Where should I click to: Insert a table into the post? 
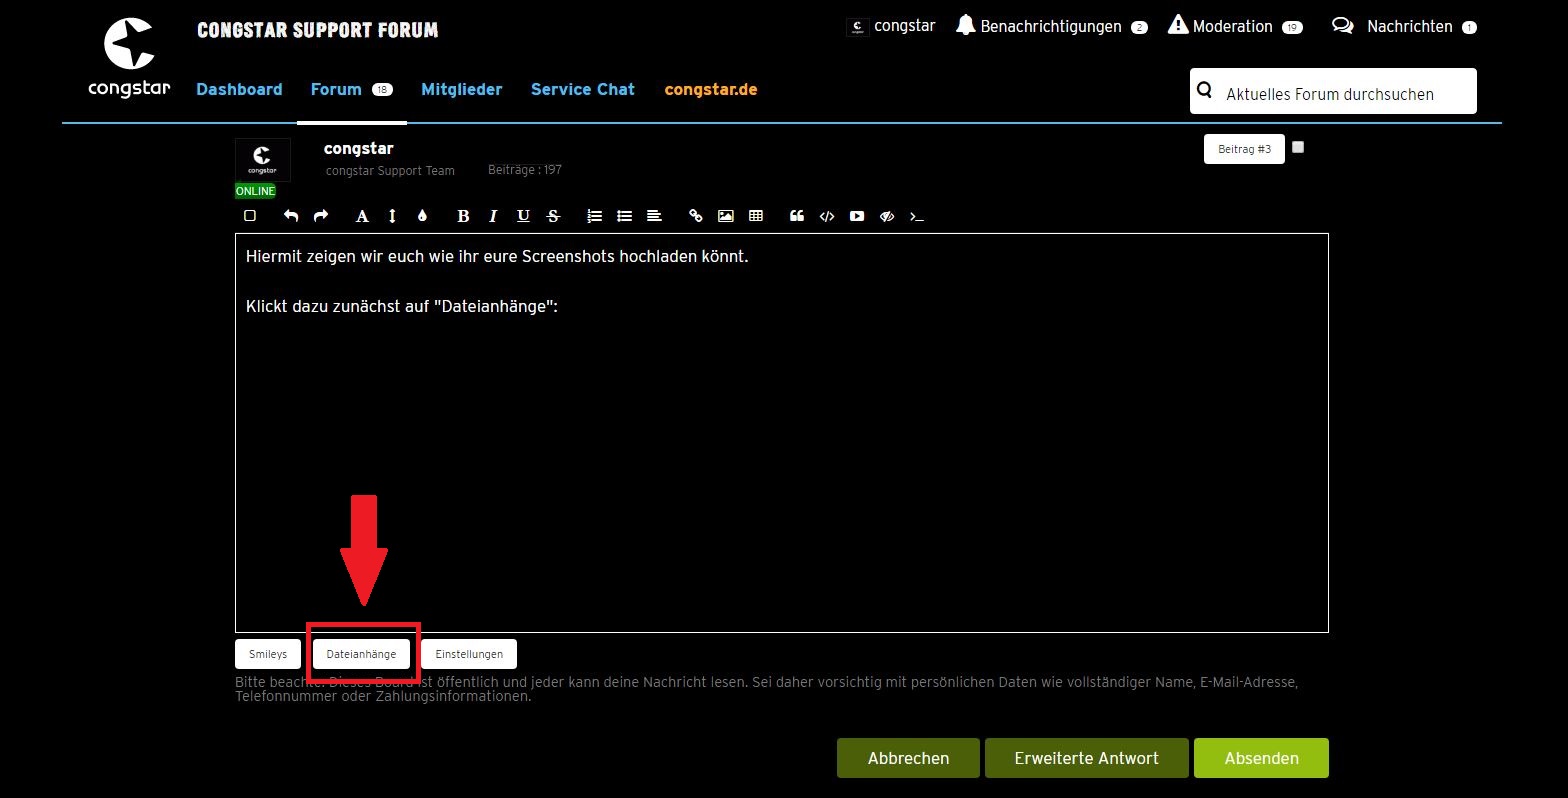(756, 216)
